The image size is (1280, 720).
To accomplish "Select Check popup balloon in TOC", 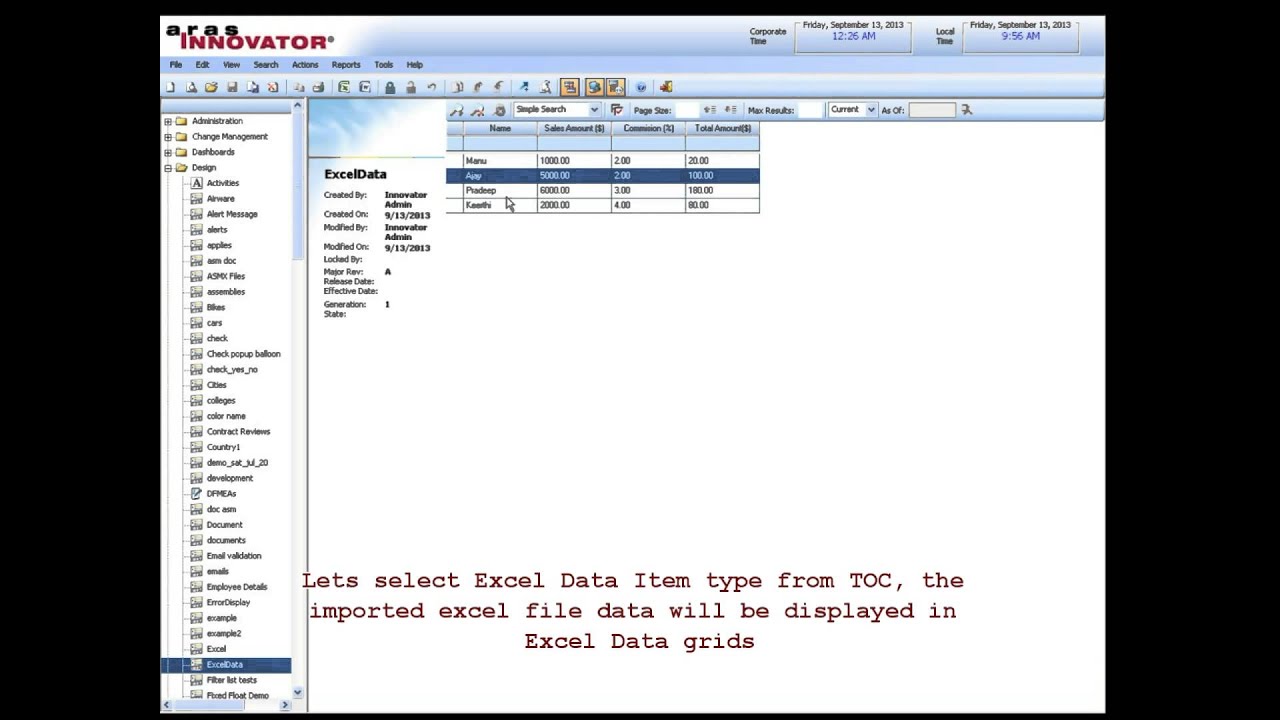I will point(243,354).
